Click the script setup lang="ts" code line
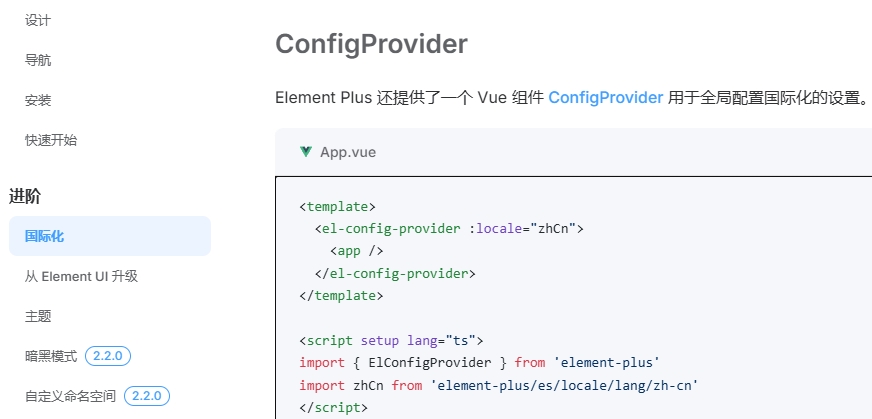The image size is (872, 419). [392, 341]
